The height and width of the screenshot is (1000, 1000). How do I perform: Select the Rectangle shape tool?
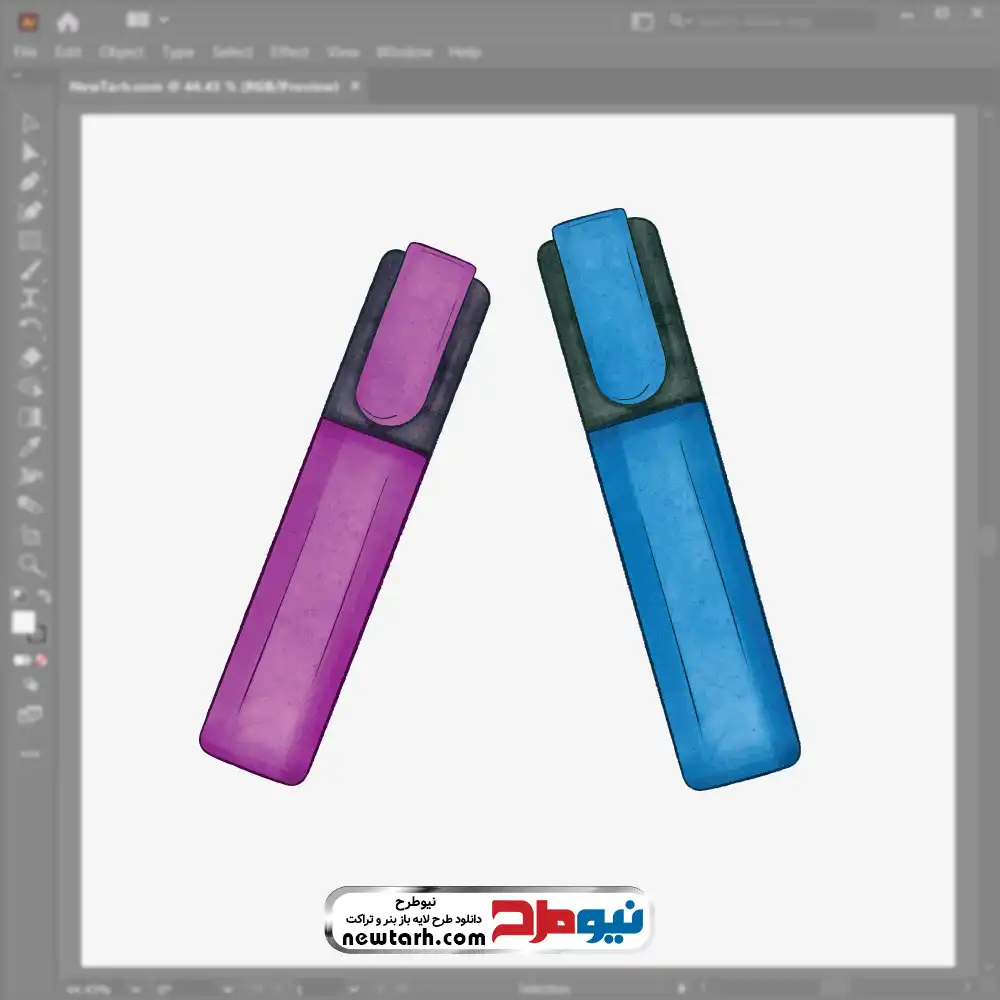30,240
